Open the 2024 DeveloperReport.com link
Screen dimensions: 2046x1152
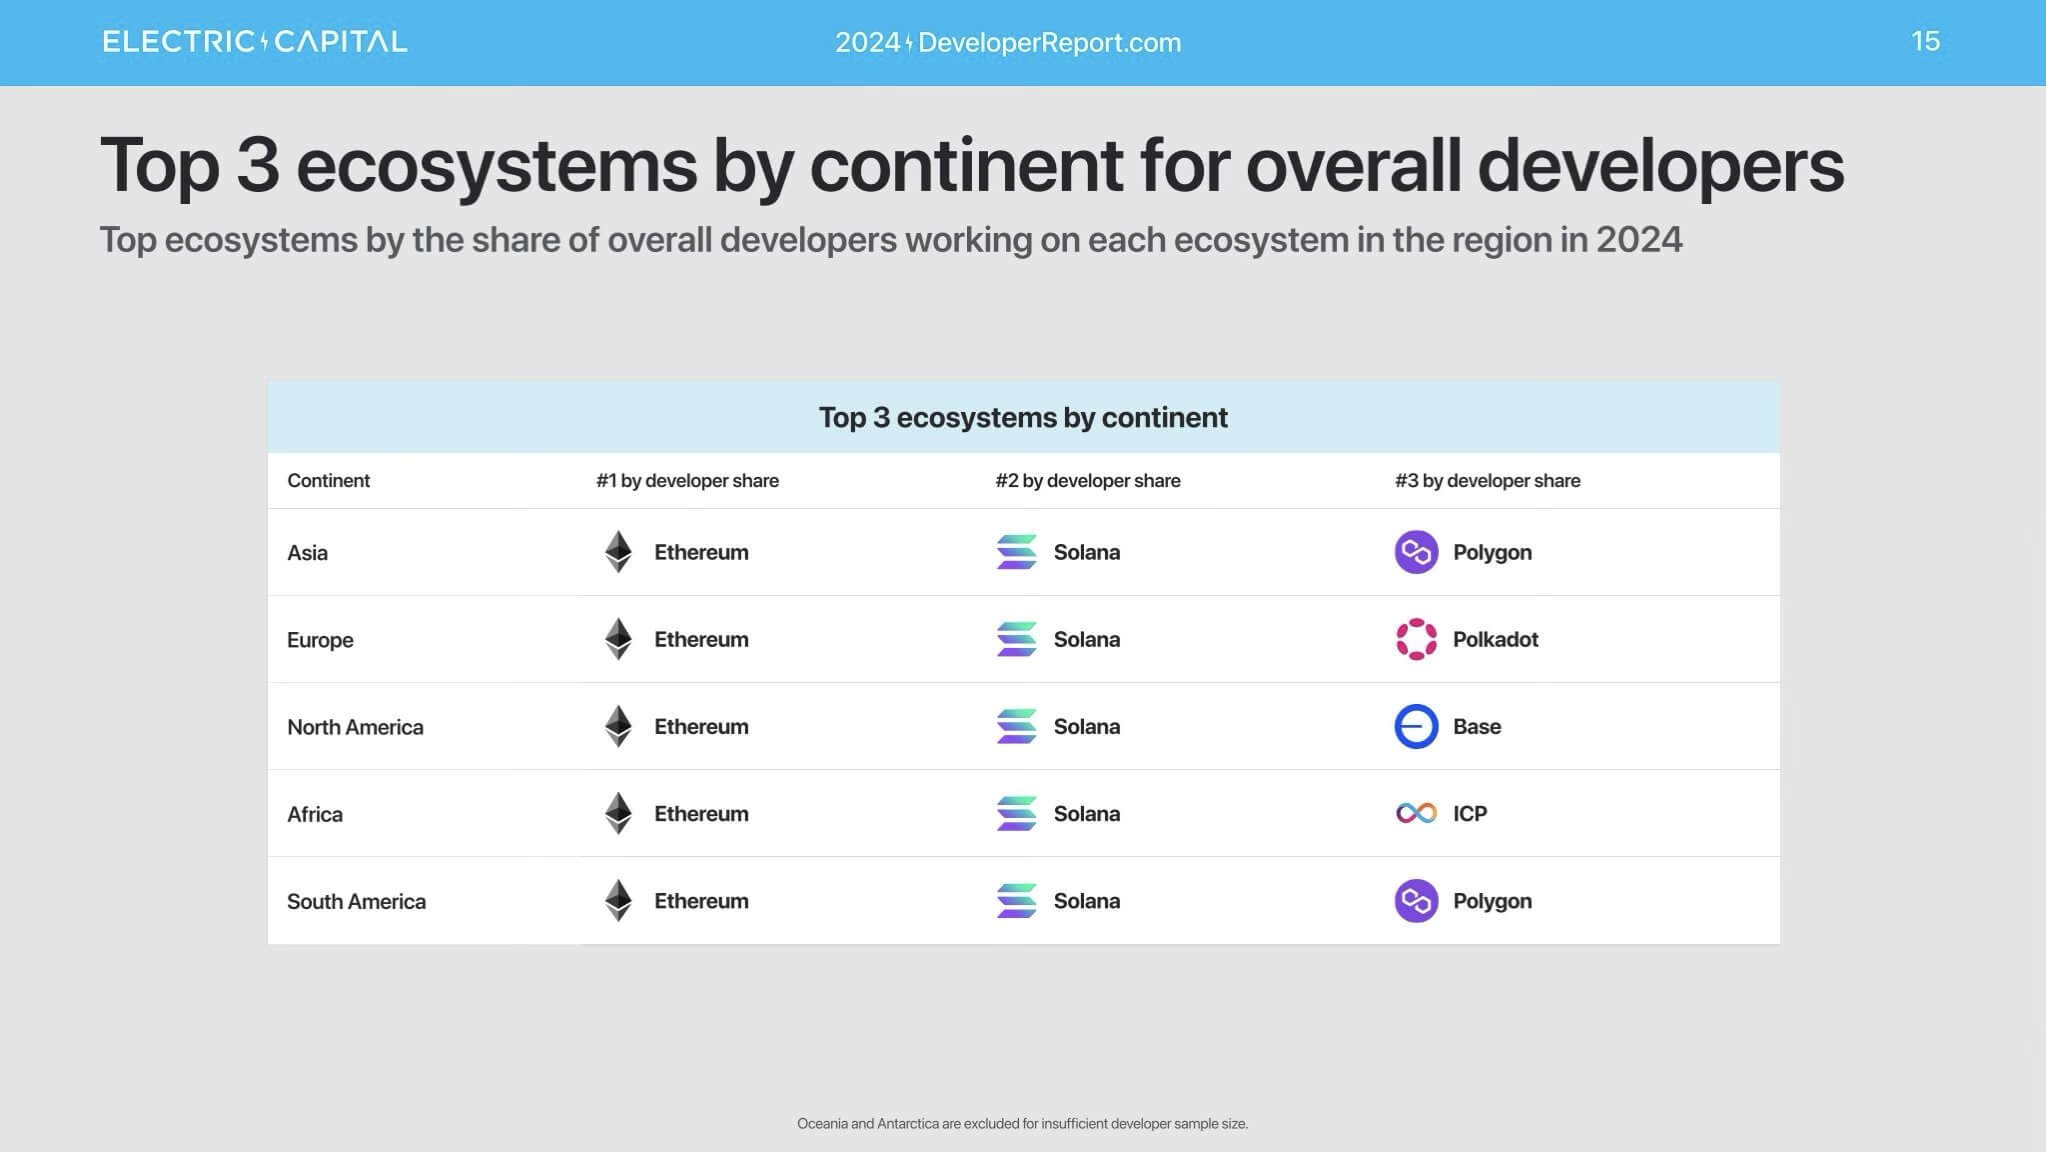click(x=1008, y=43)
